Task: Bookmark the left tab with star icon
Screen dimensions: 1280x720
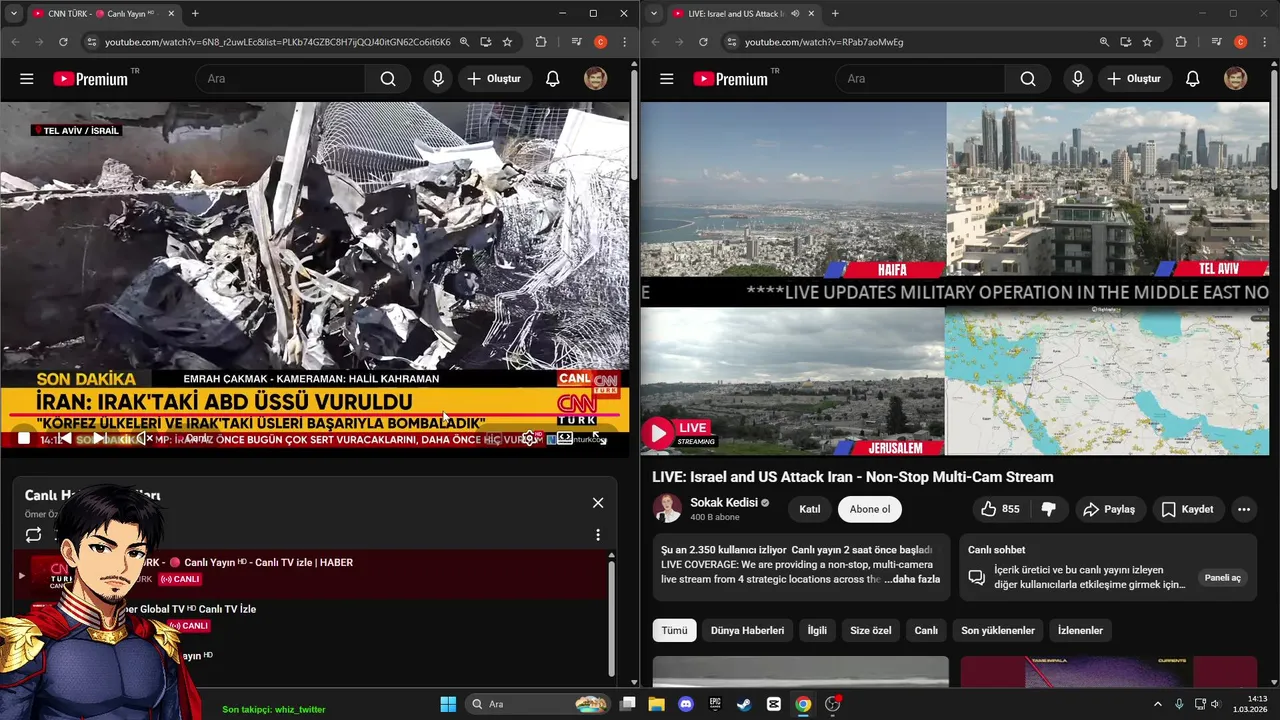Action: click(507, 42)
